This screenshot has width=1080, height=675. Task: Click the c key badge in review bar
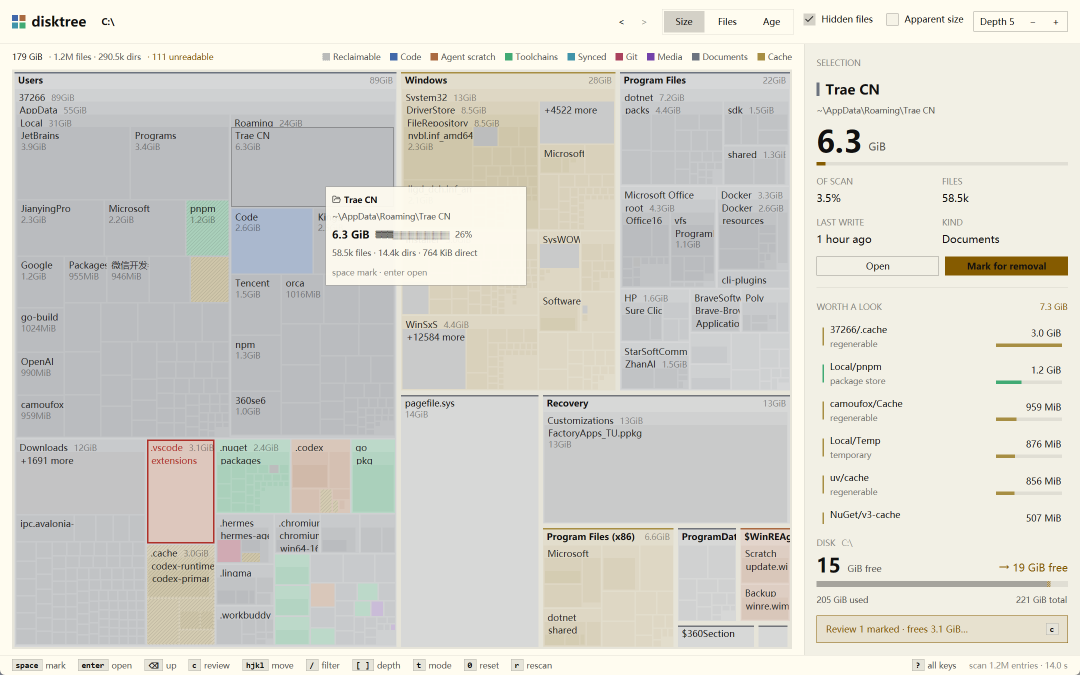1052,629
